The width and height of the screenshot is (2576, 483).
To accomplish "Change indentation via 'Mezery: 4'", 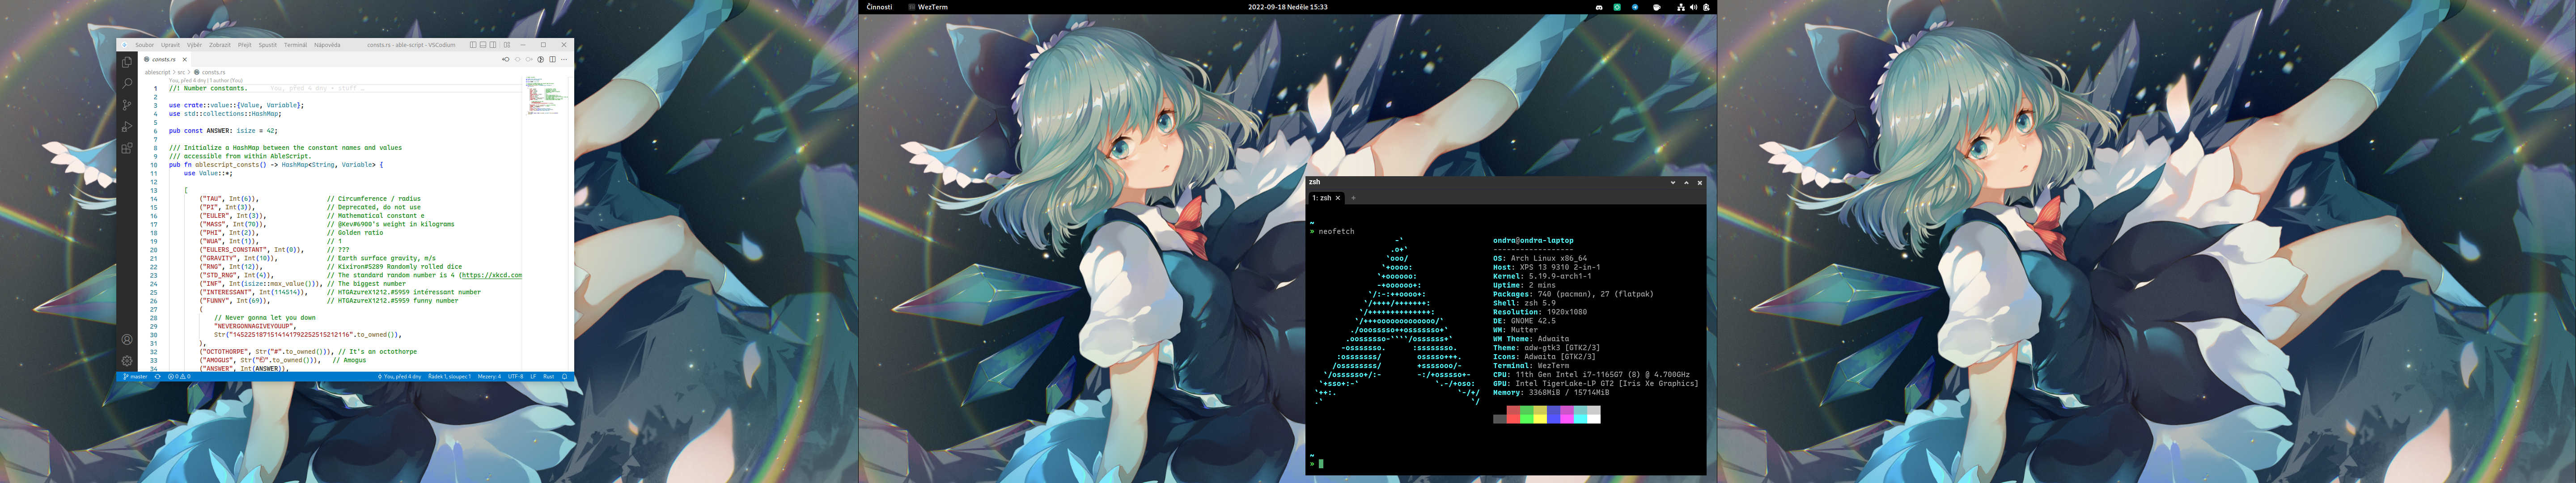I will click(x=490, y=377).
